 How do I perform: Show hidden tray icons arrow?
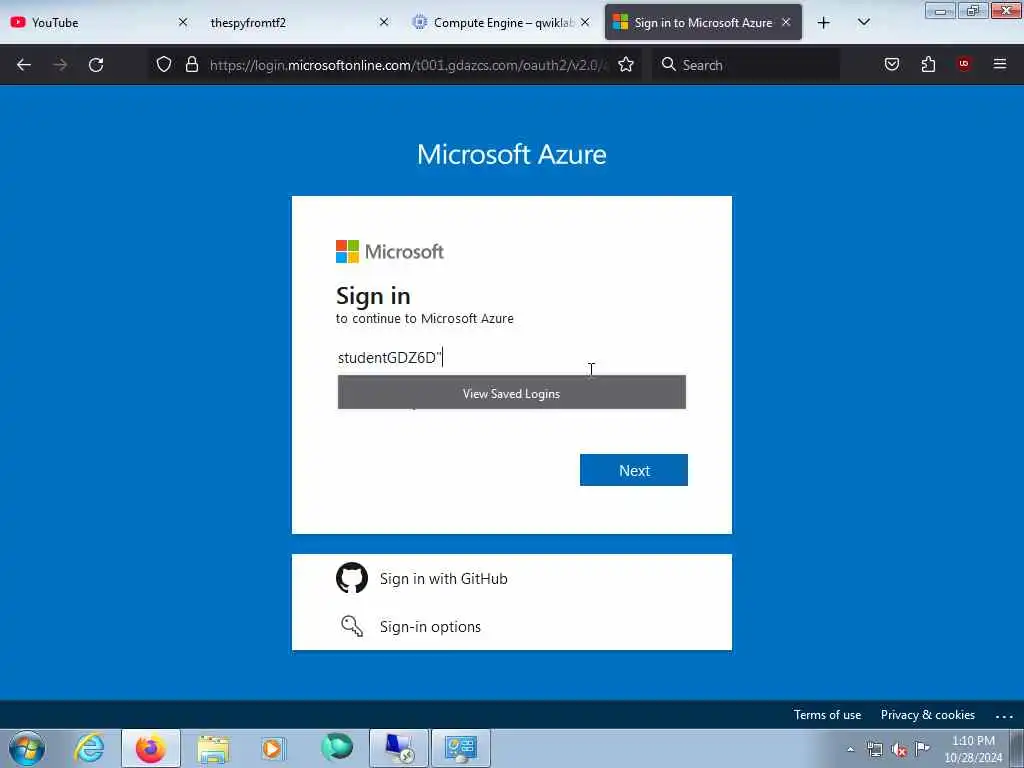[x=850, y=749]
